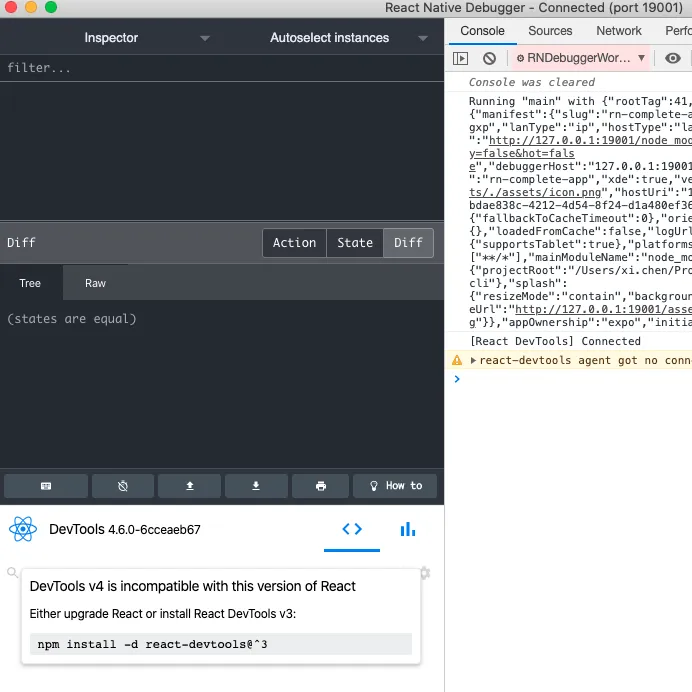Open the DevTools settings gear
This screenshot has width=692, height=692.
(x=425, y=573)
